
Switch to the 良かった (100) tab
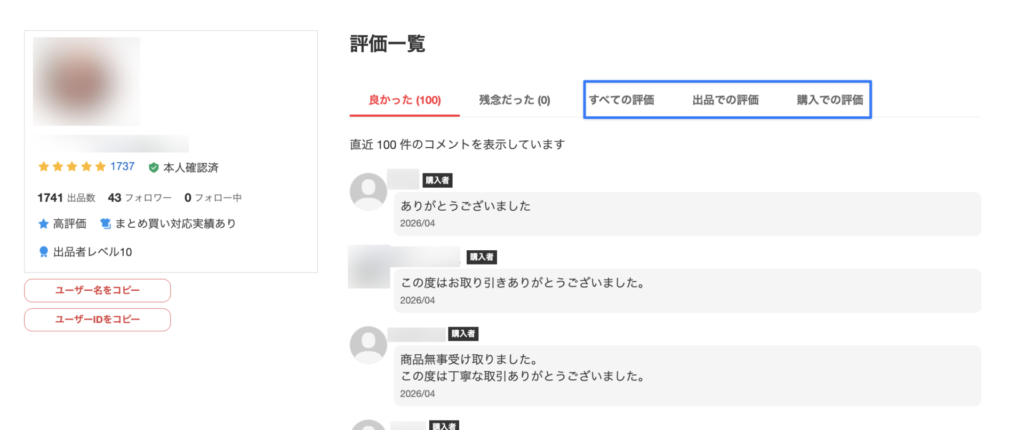click(404, 100)
